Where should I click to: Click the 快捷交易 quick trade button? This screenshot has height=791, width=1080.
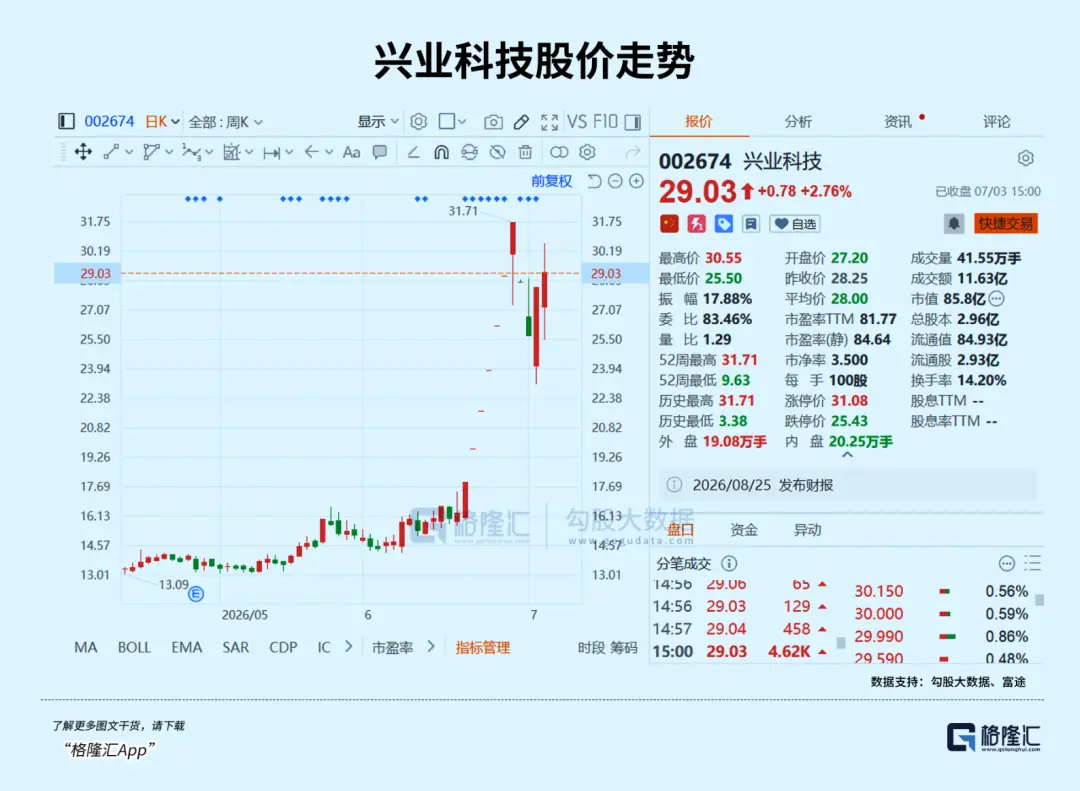[1006, 224]
